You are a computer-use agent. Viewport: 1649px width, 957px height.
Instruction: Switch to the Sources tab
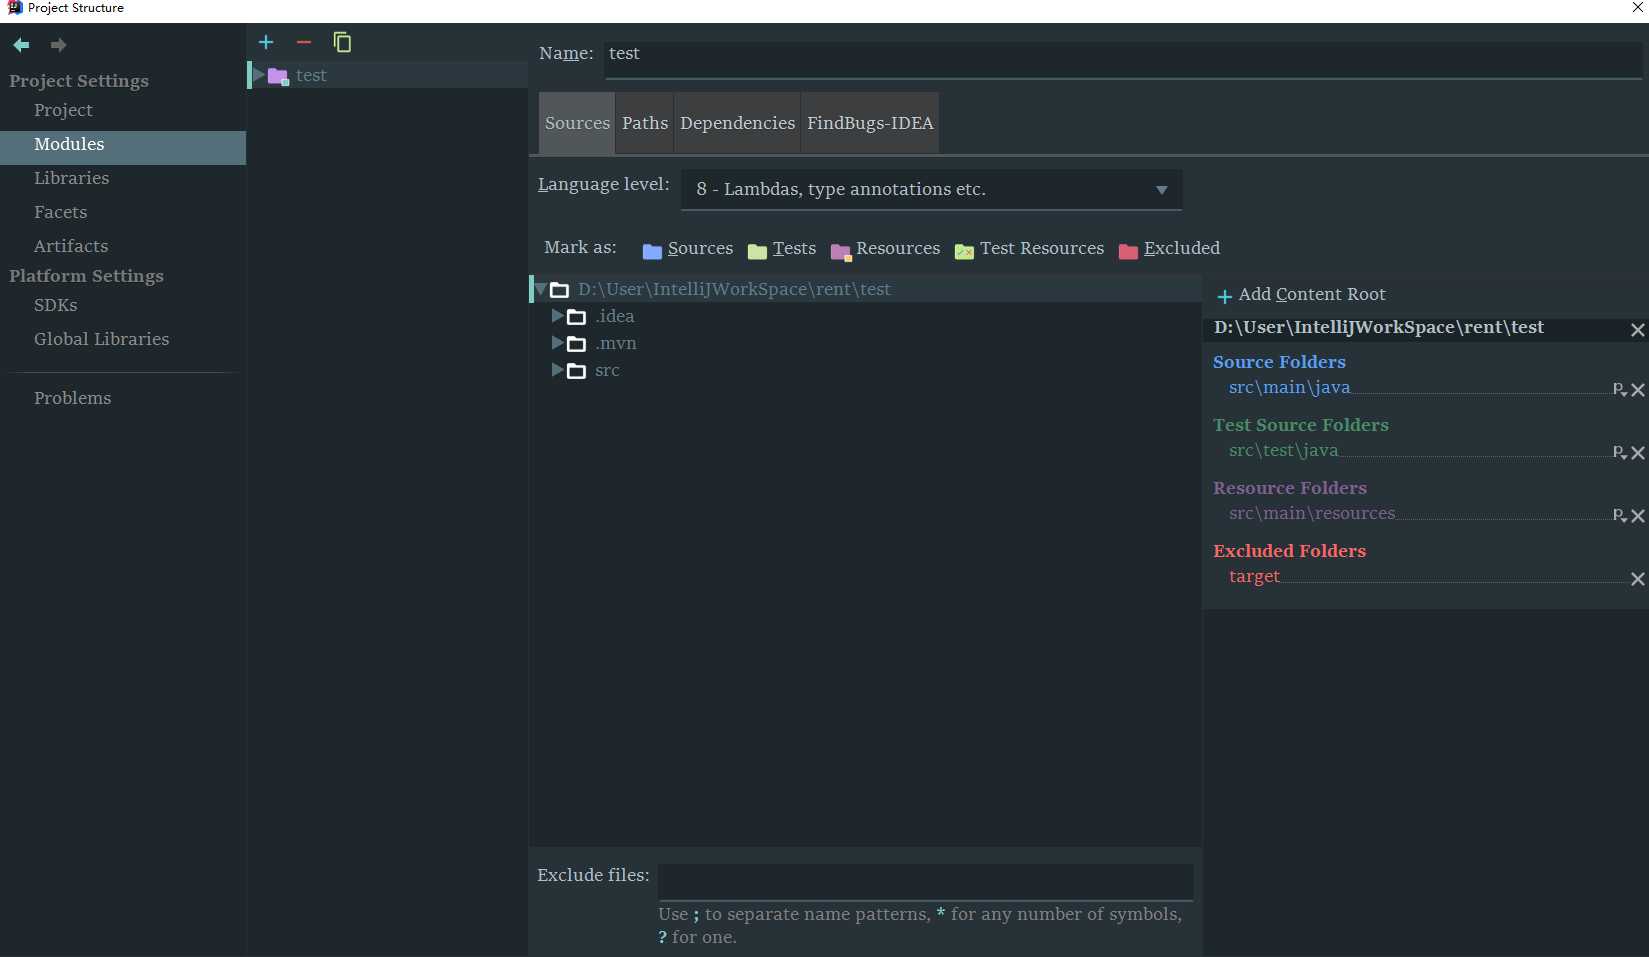click(577, 123)
